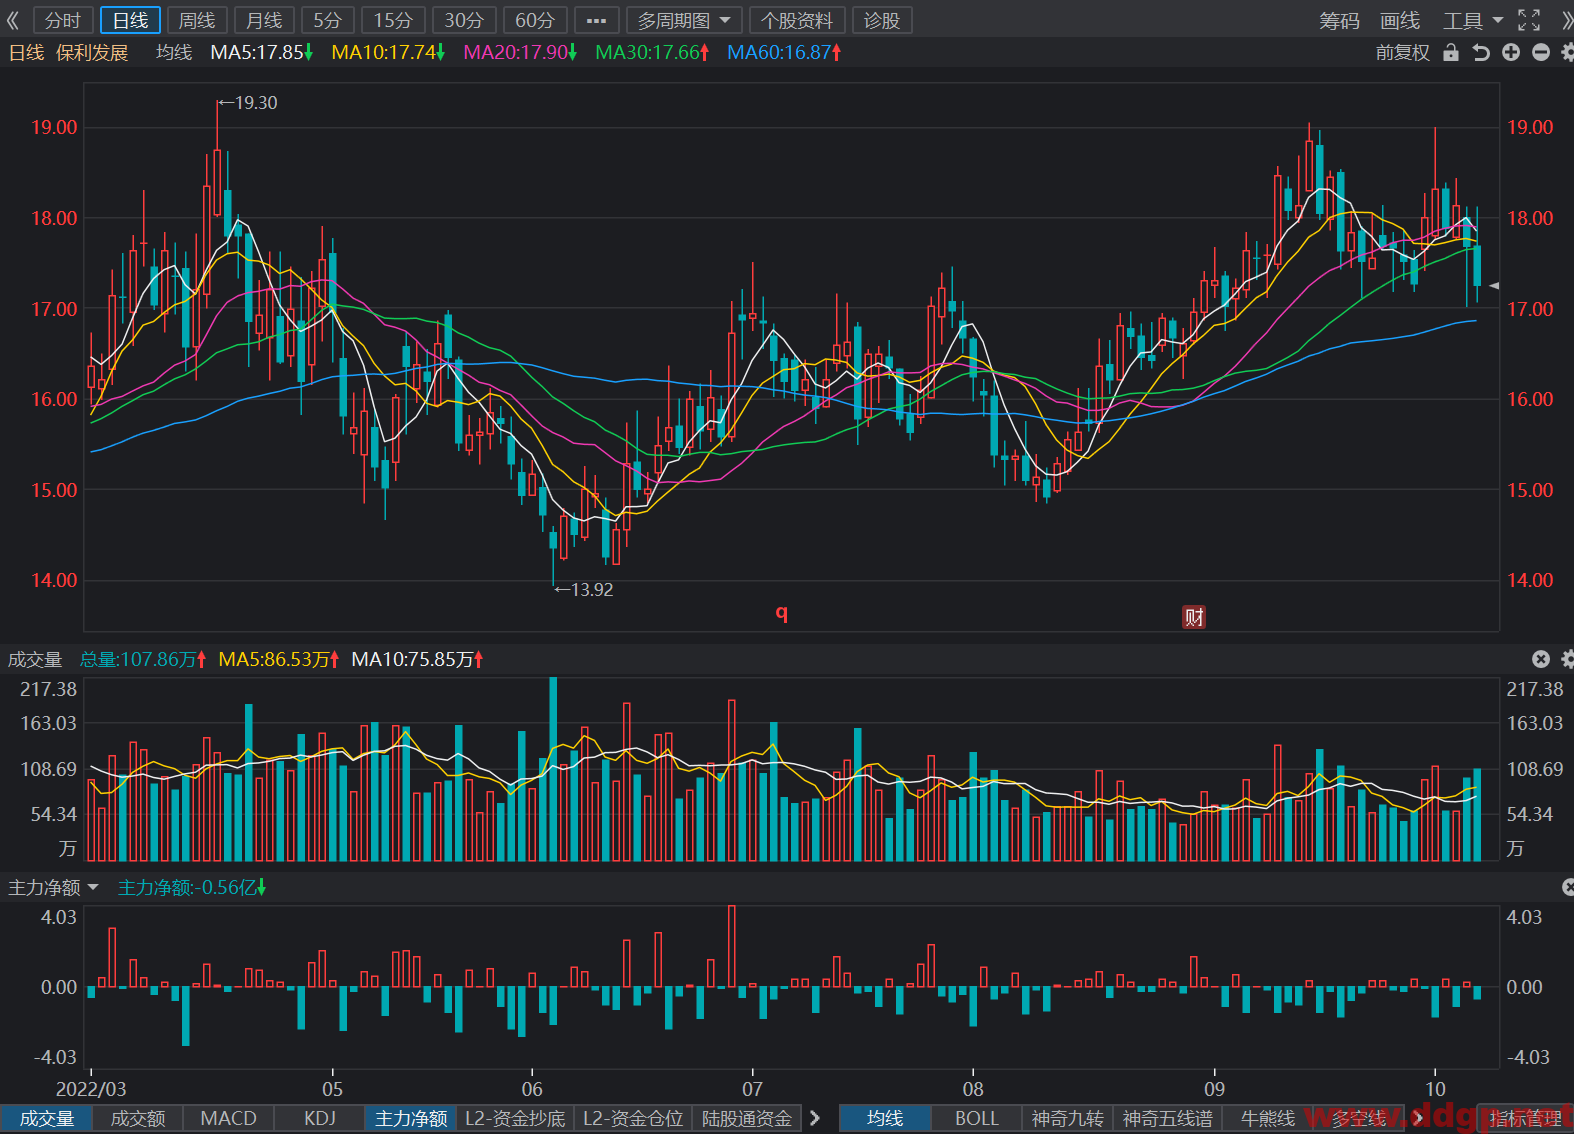Click 主力净额:-0.56亿 value label
Viewport: 1574px width, 1134px height.
pos(192,887)
